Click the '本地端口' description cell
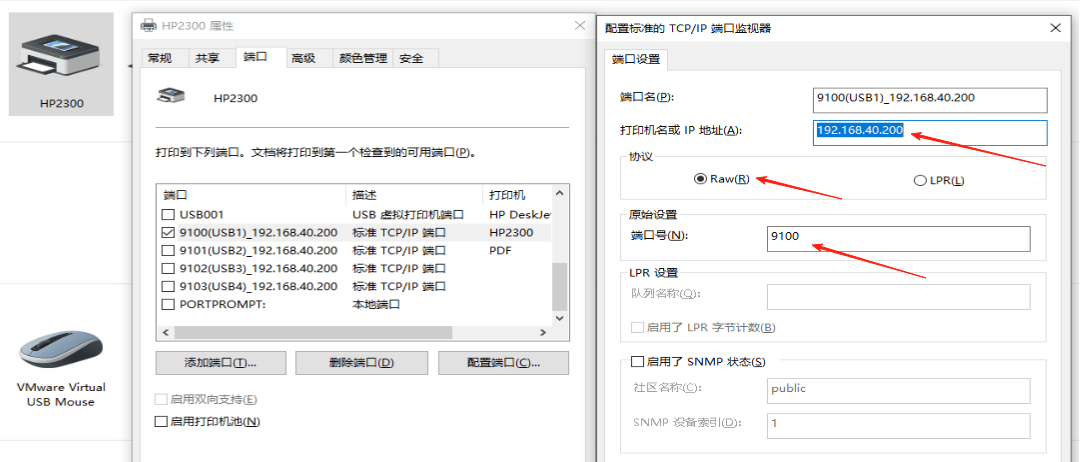The image size is (1080, 462). [x=376, y=304]
